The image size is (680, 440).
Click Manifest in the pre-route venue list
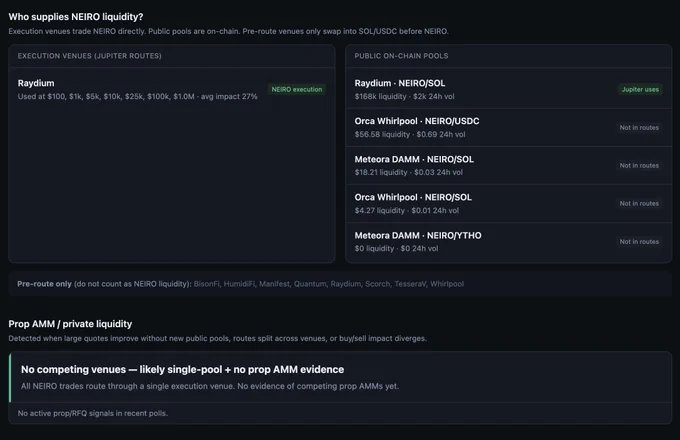[x=274, y=284]
